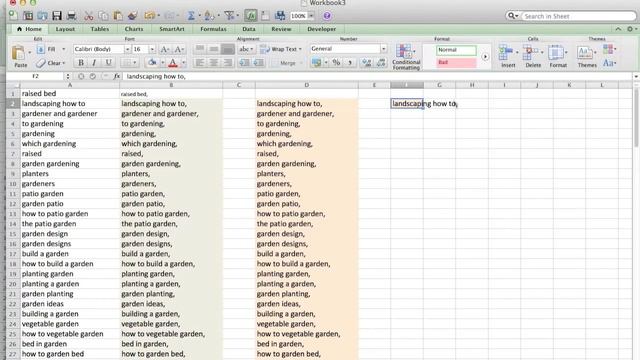
Task: Increase font size with the larger A
Action: coord(164,49)
